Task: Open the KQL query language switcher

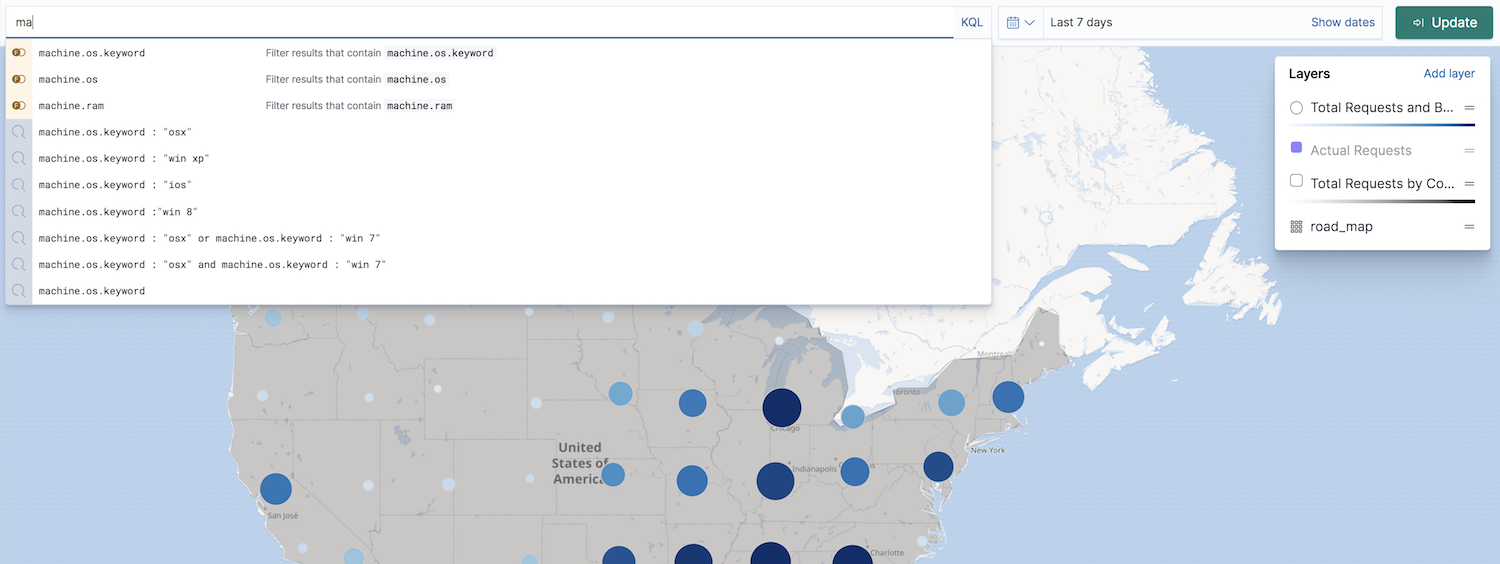Action: point(971,22)
